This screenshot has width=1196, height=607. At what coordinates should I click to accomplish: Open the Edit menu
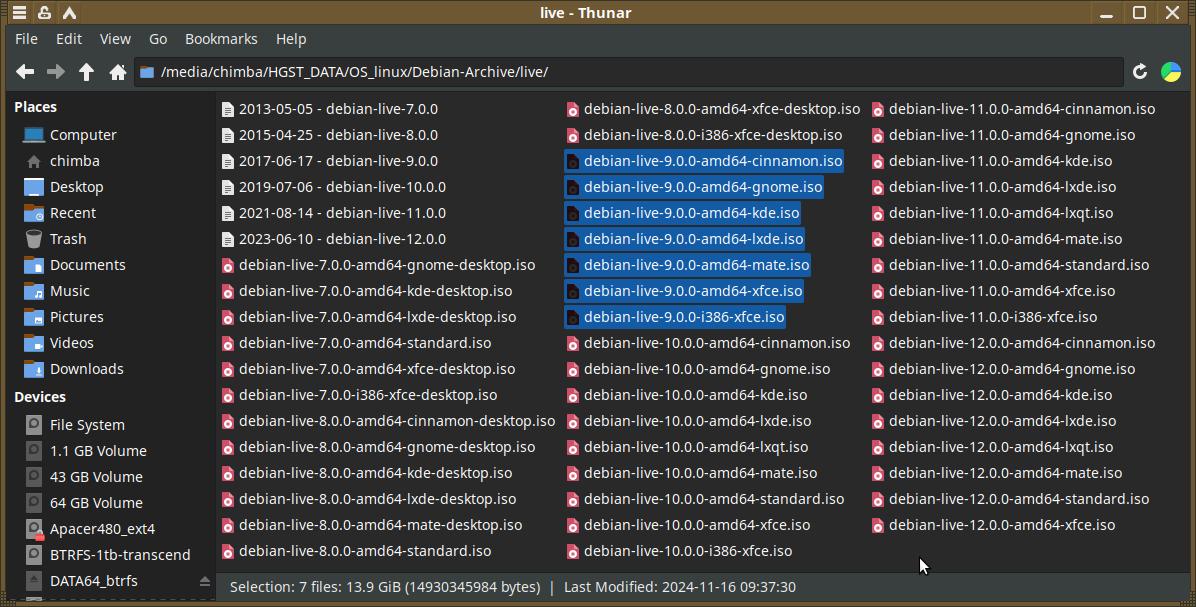[69, 39]
